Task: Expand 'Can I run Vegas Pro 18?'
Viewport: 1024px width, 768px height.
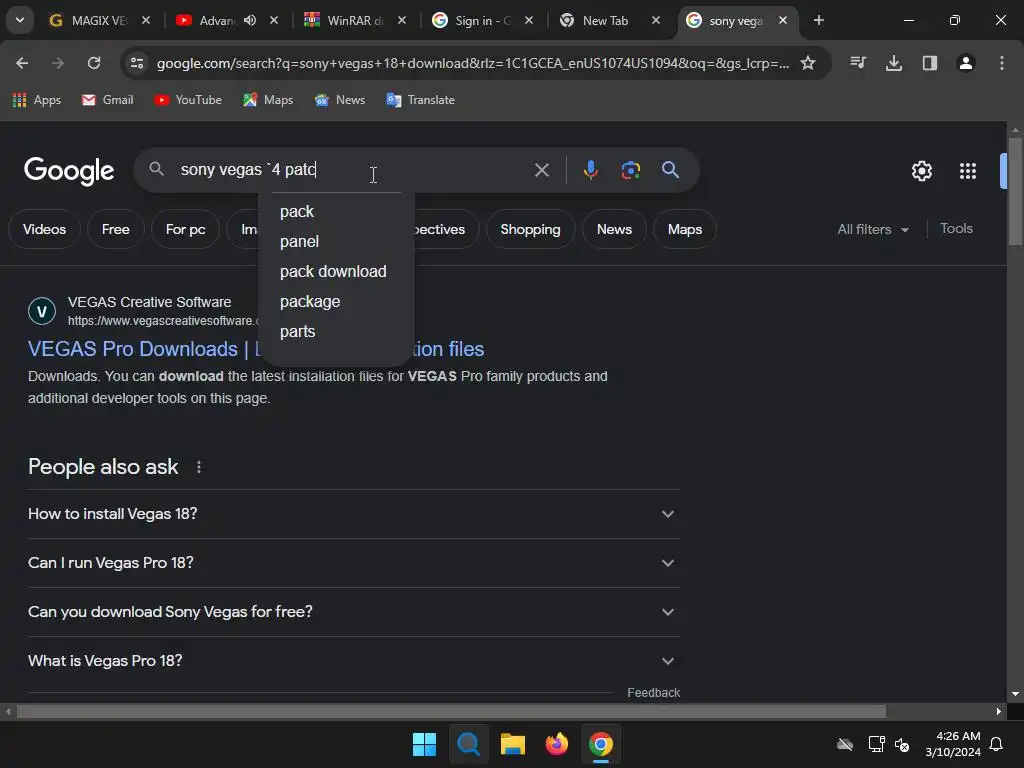Action: click(353, 563)
